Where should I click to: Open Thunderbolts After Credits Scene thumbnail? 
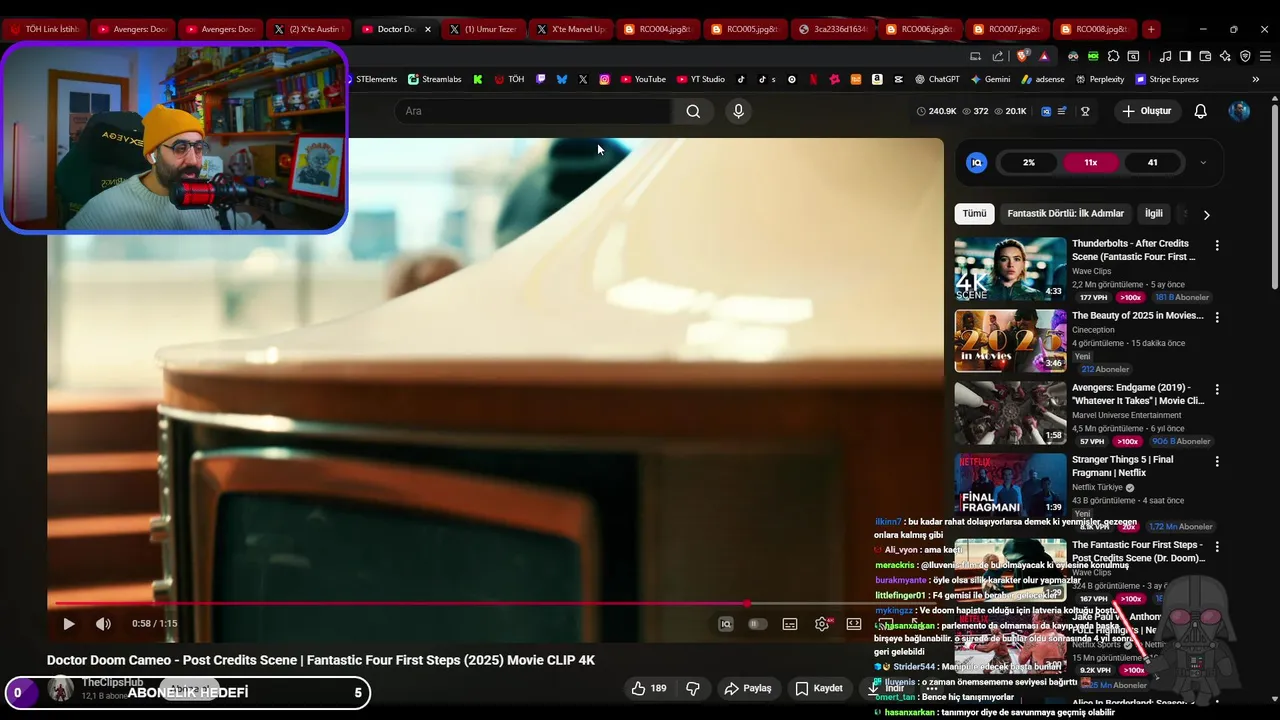tap(1010, 268)
